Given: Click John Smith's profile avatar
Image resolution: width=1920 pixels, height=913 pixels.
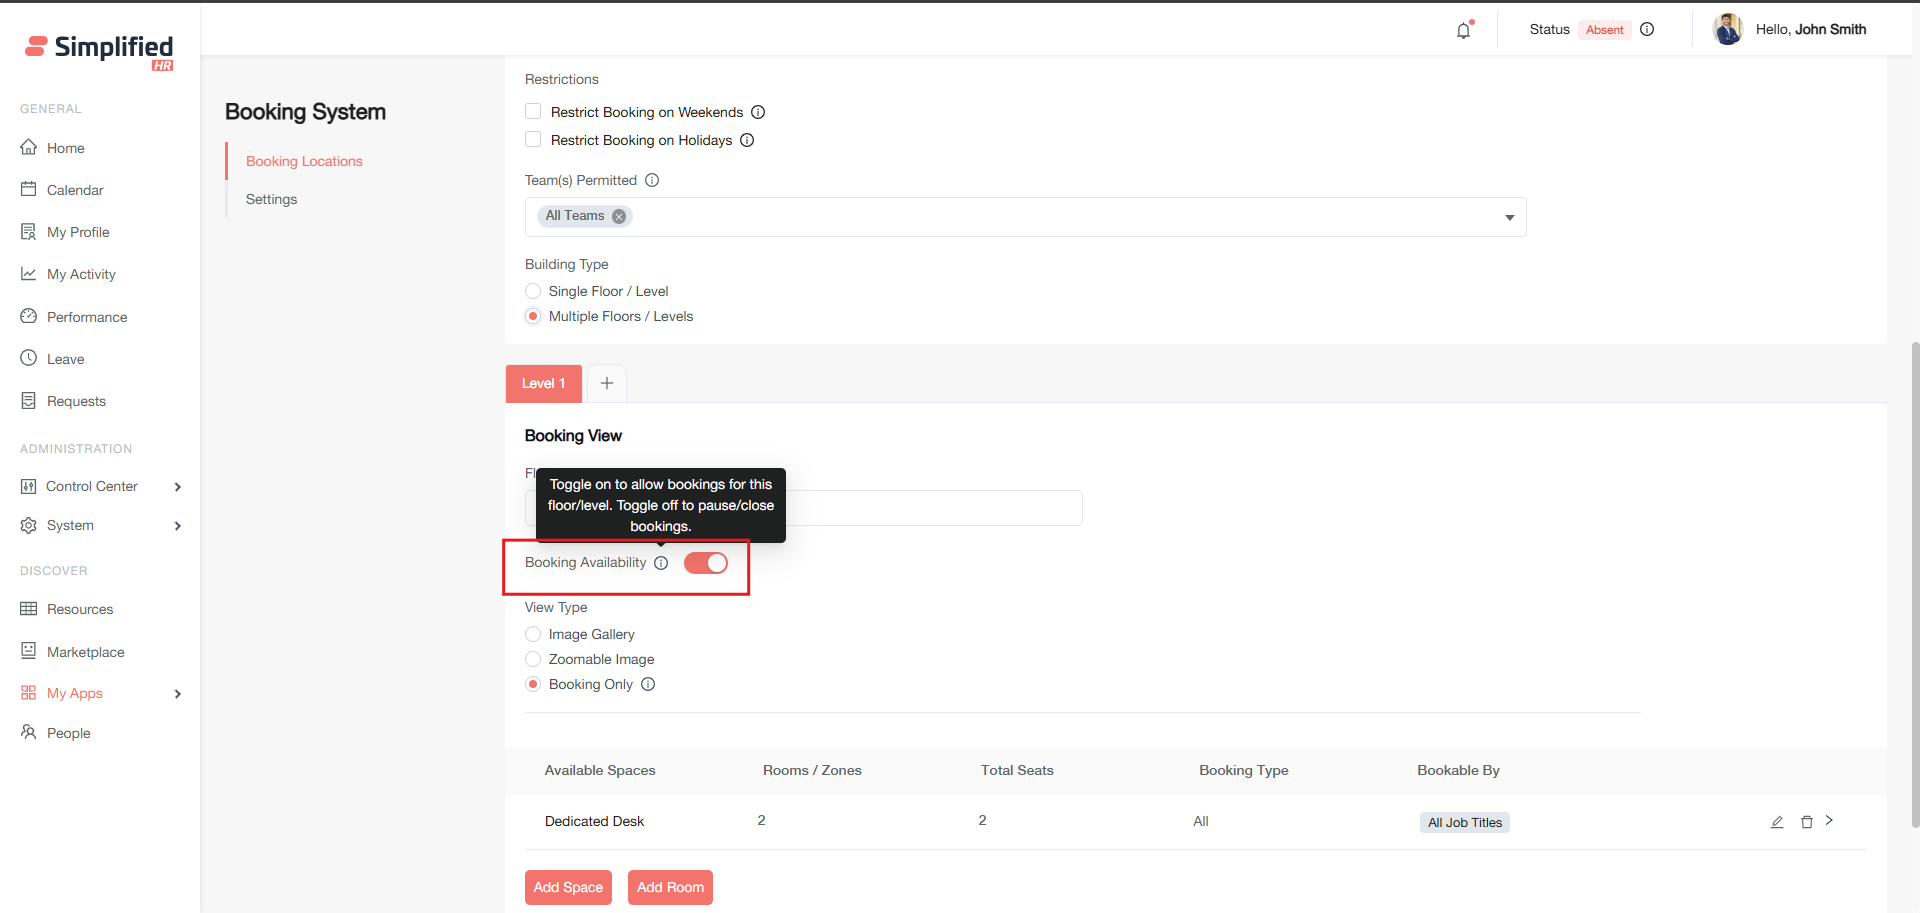Looking at the screenshot, I should pyautogui.click(x=1727, y=30).
